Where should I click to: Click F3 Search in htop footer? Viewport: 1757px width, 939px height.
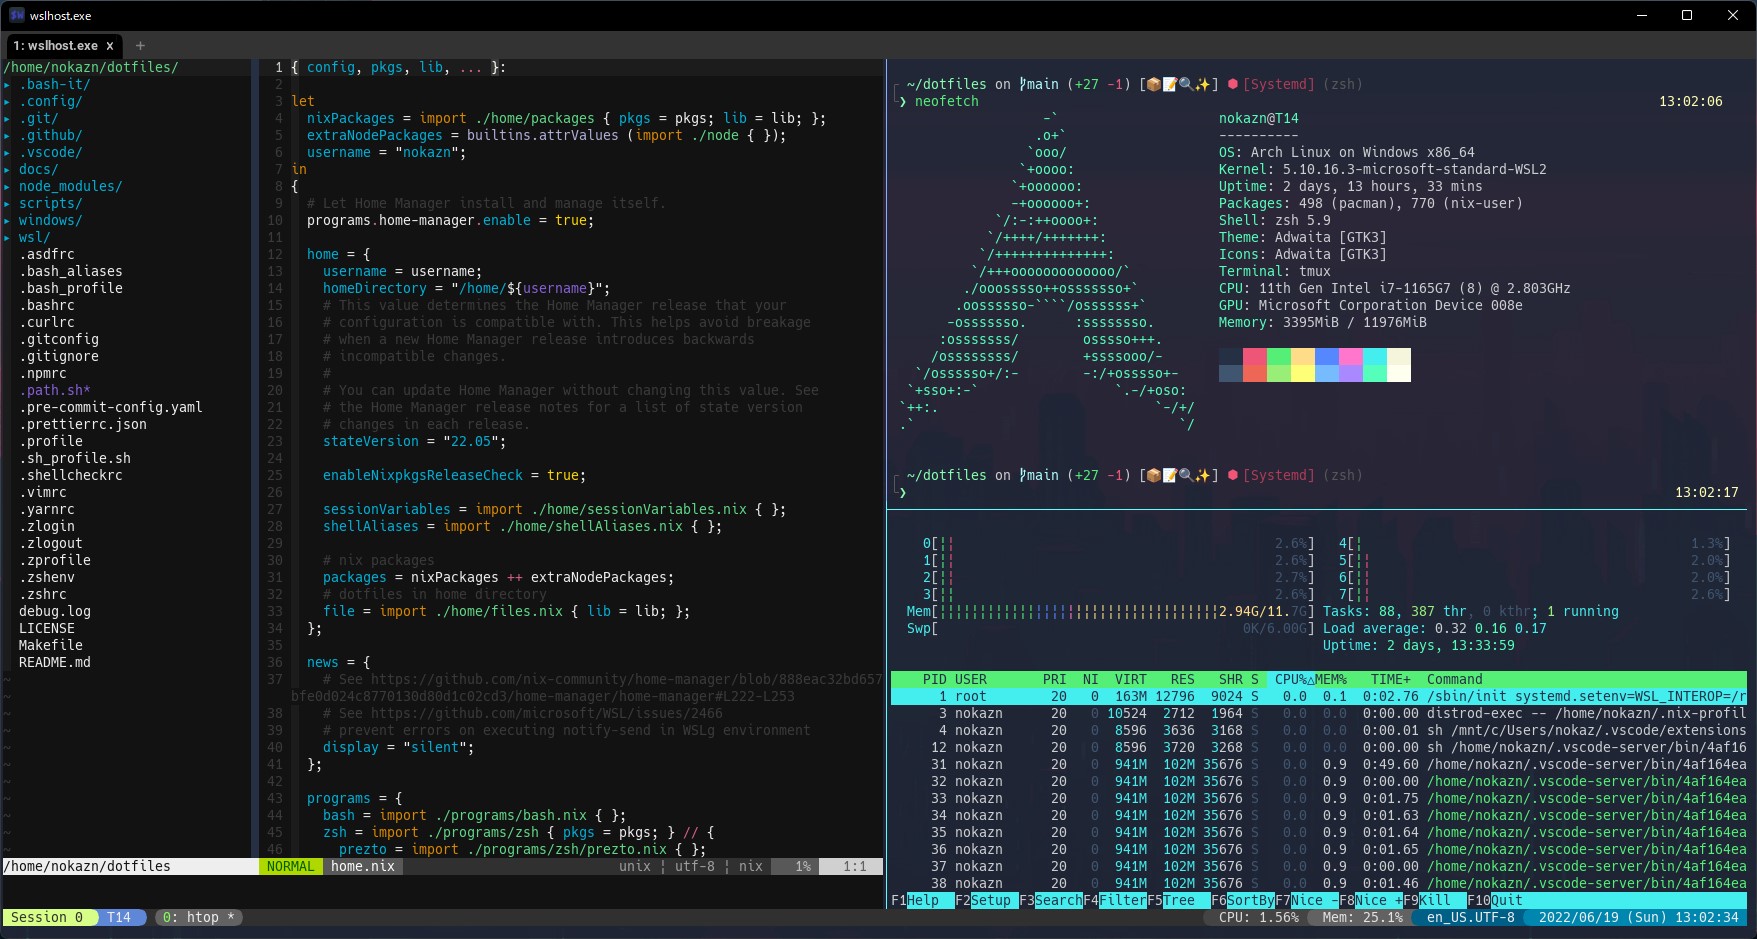1051,900
